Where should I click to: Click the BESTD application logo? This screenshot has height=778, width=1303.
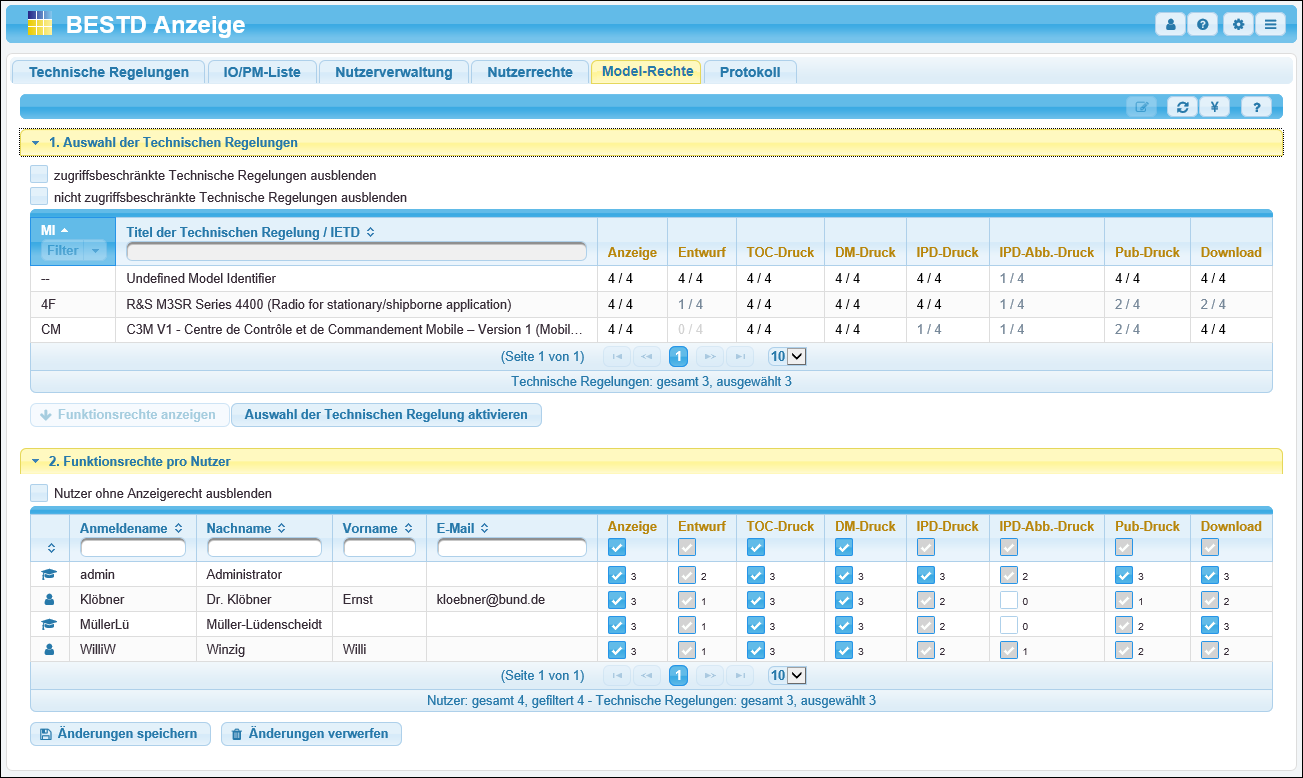39,24
